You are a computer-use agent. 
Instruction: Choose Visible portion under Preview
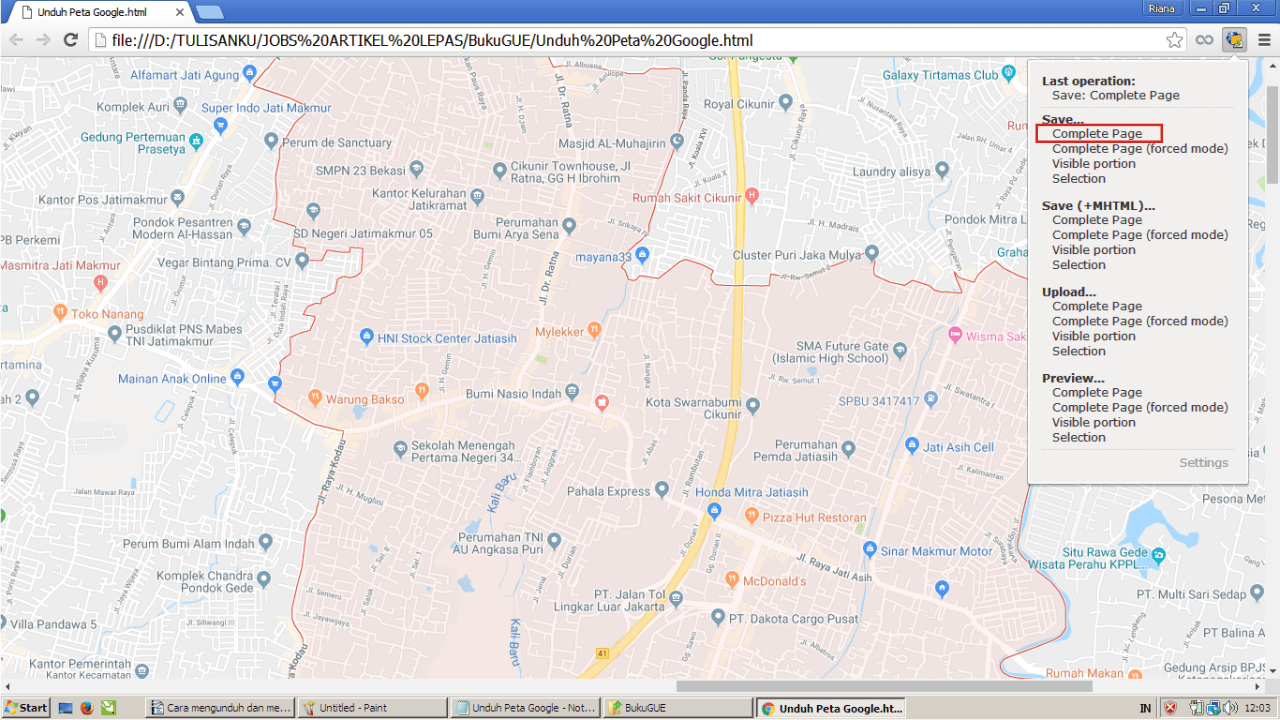pos(1094,423)
